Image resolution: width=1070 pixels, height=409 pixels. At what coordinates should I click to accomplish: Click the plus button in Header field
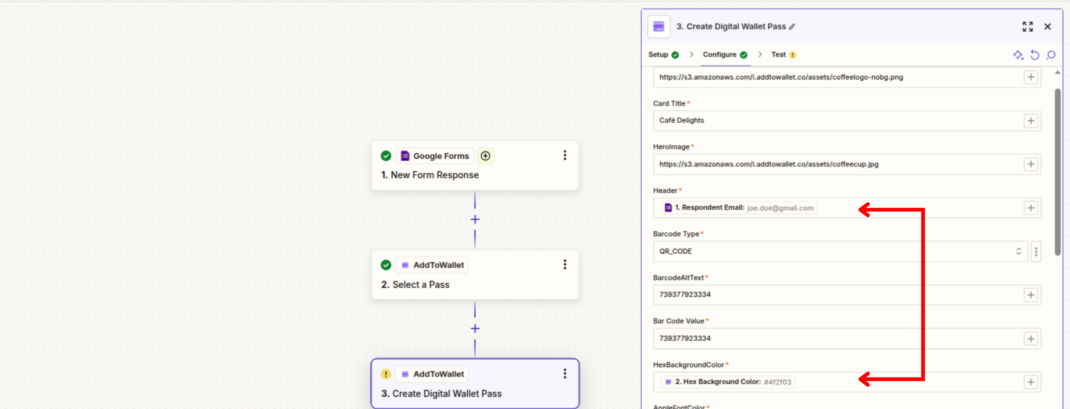[x=1030, y=208]
